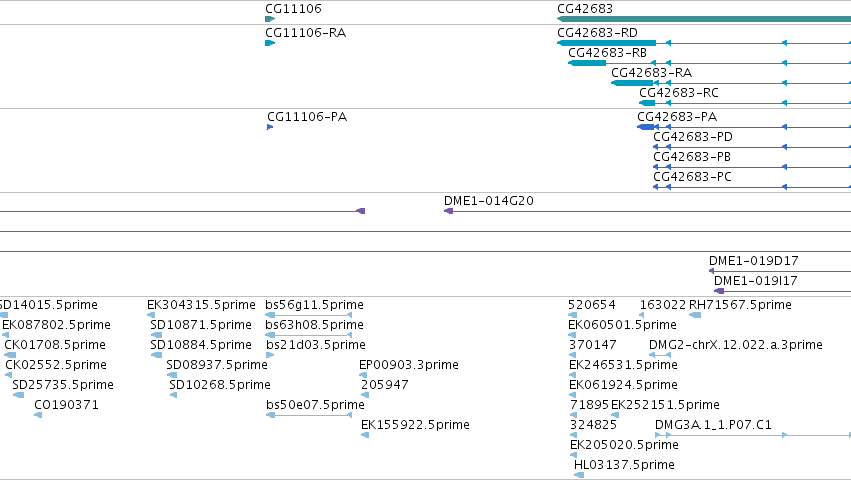Image resolution: width=851 pixels, height=480 pixels.
Task: Click the CG42683 gene bar
Action: [x=704, y=19]
